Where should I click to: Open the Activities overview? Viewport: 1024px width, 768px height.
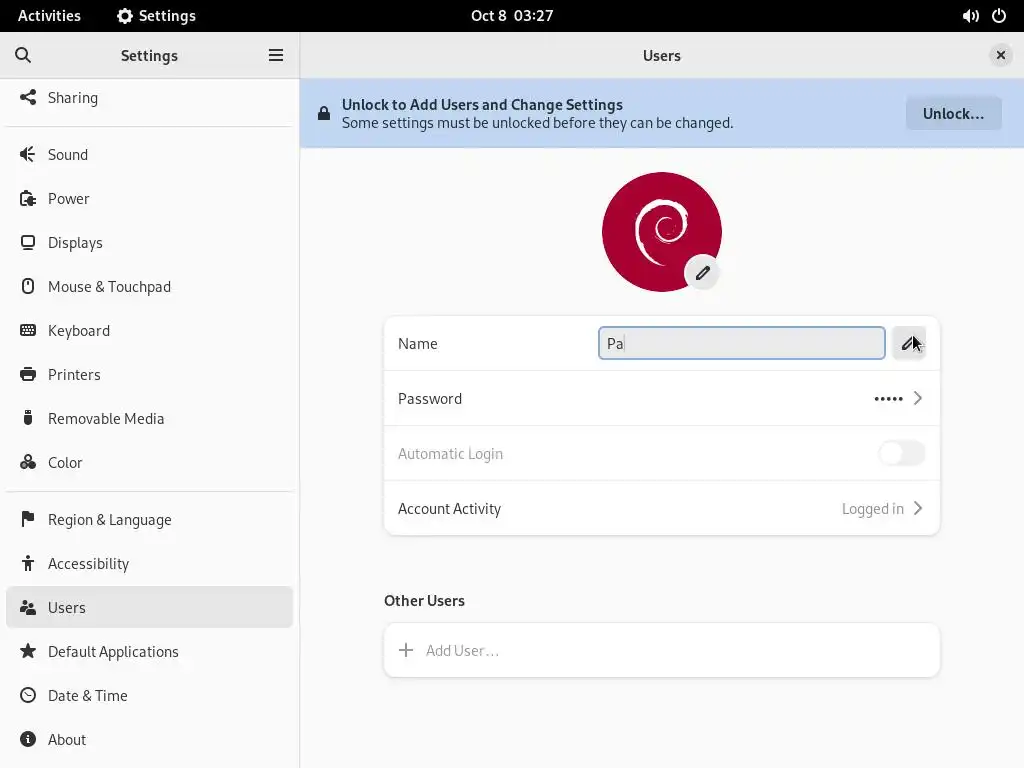(49, 16)
